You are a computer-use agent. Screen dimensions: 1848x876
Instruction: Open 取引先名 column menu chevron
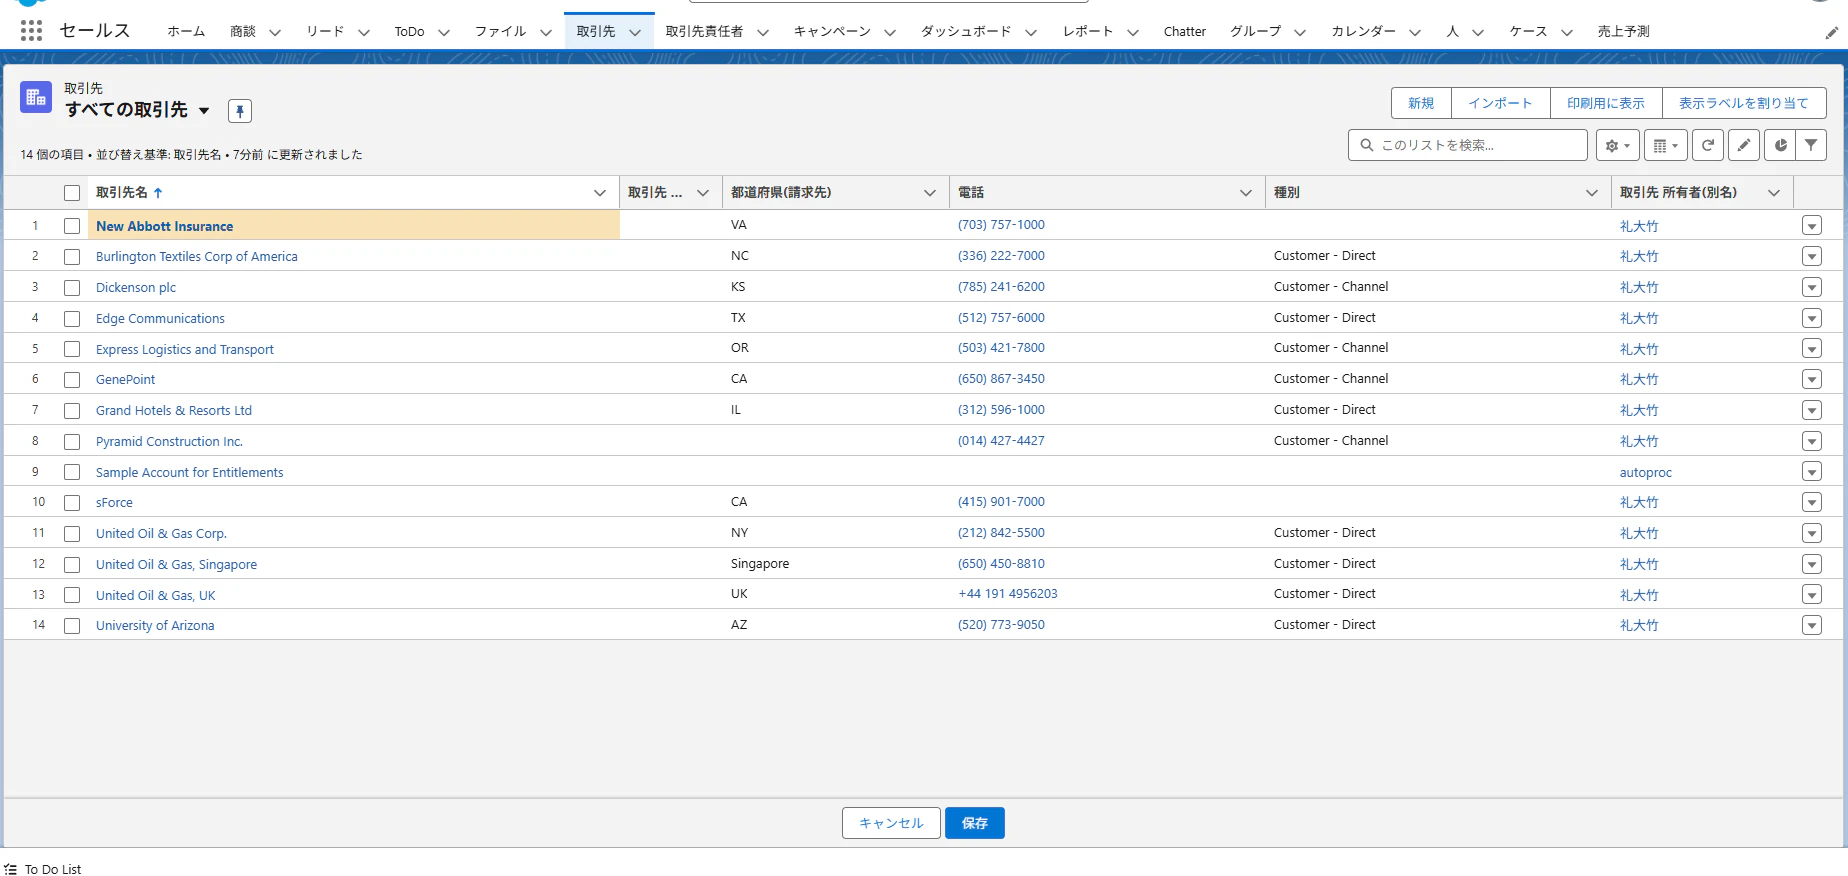pyautogui.click(x=600, y=193)
